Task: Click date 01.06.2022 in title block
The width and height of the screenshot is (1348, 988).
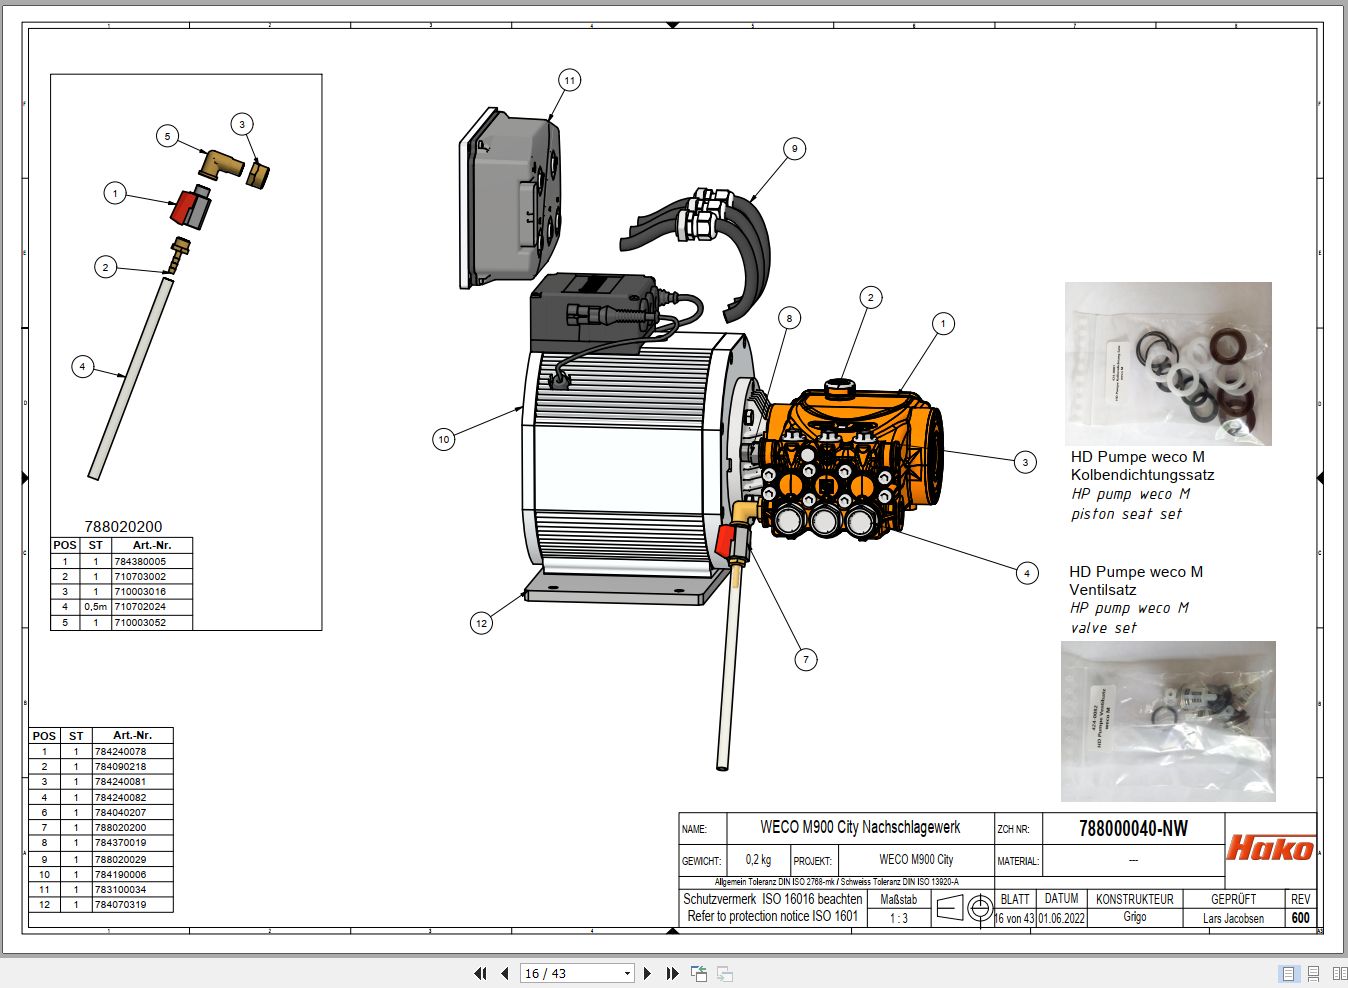Action: (1061, 918)
